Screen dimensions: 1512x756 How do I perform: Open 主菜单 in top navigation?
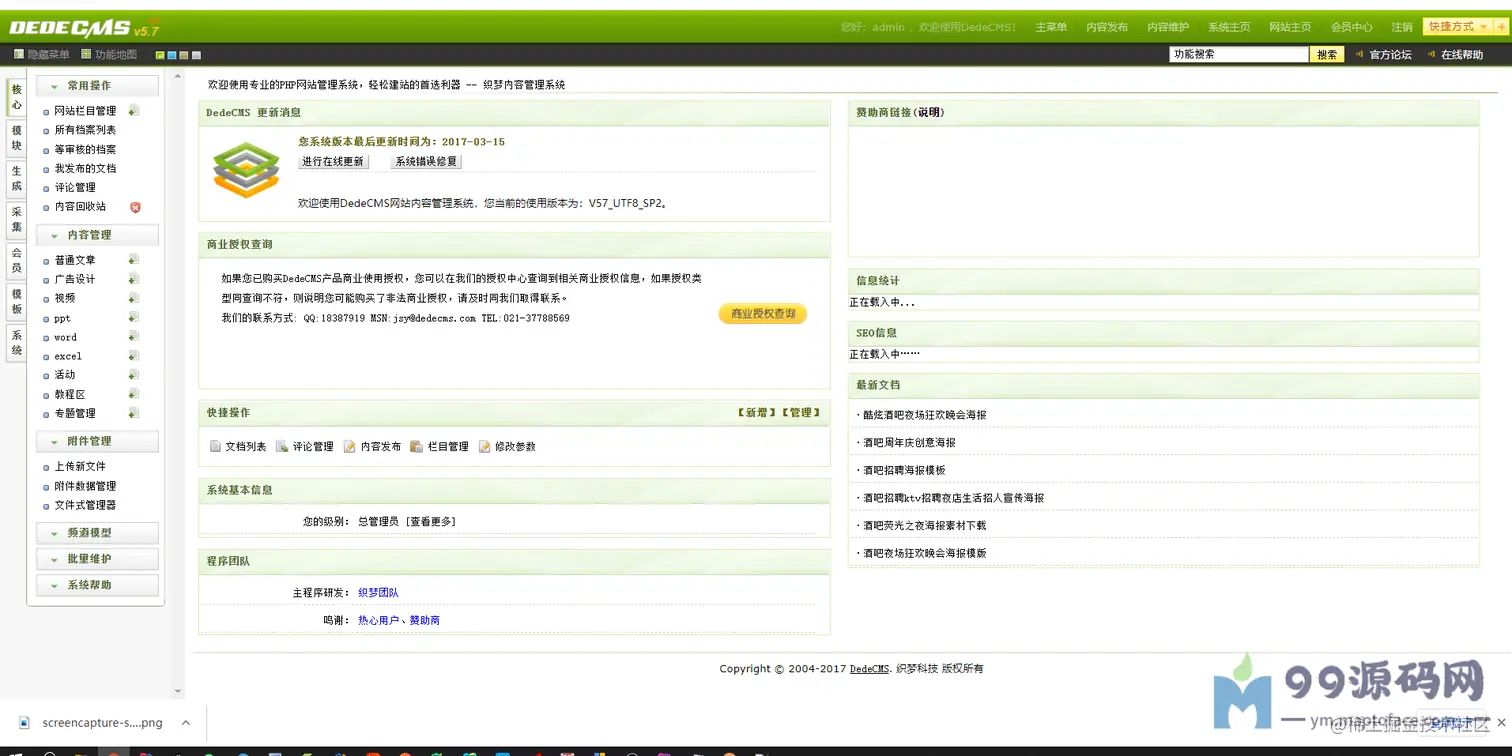pos(1051,28)
